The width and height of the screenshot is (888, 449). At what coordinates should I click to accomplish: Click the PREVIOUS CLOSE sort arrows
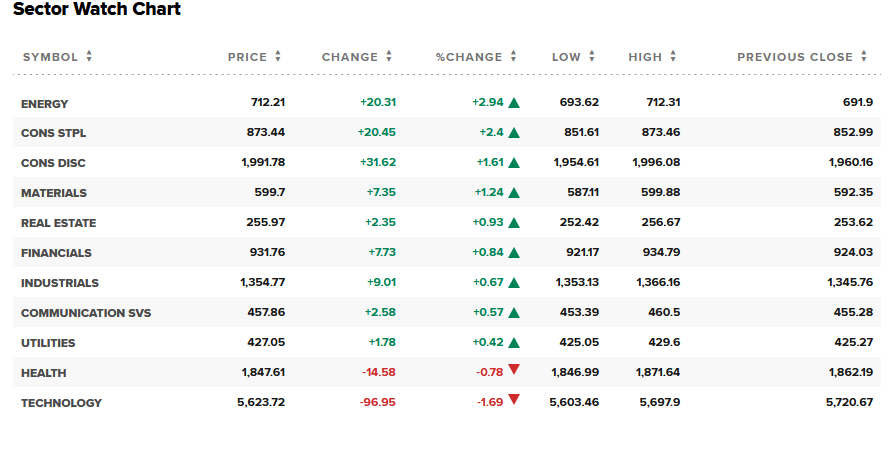click(x=864, y=56)
